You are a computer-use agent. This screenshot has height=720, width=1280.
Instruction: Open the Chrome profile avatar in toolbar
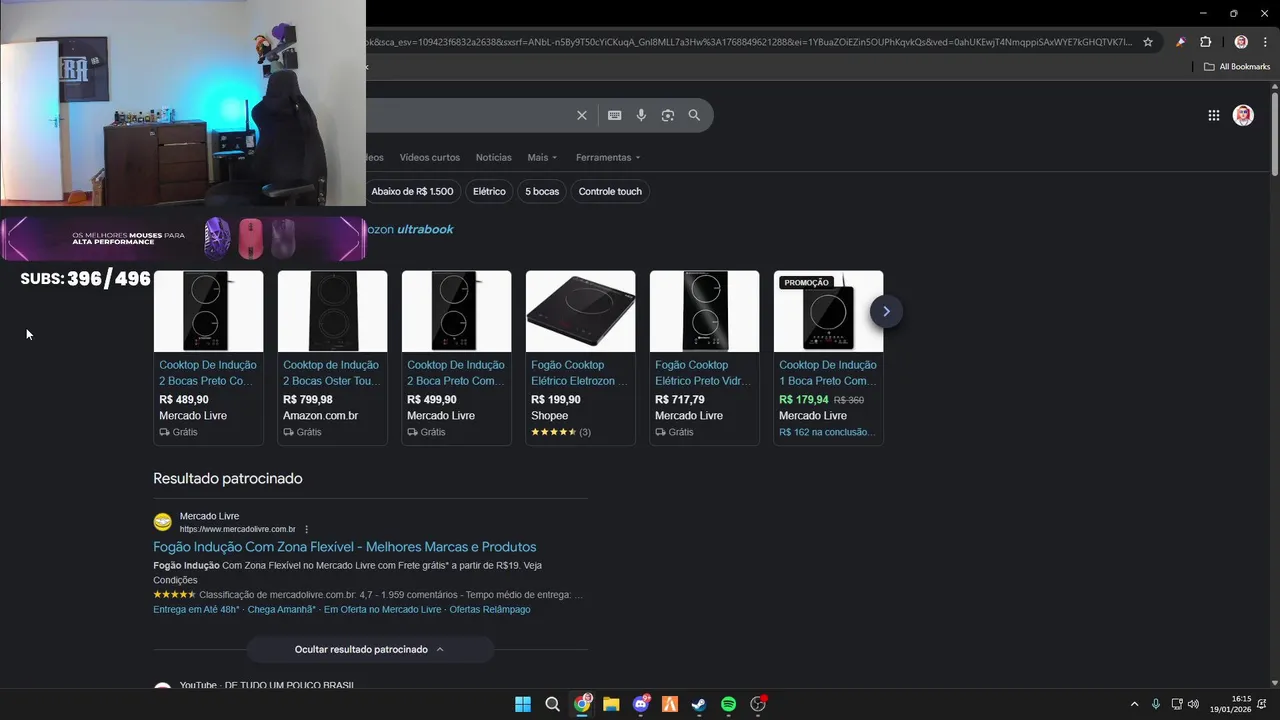pos(1241,42)
